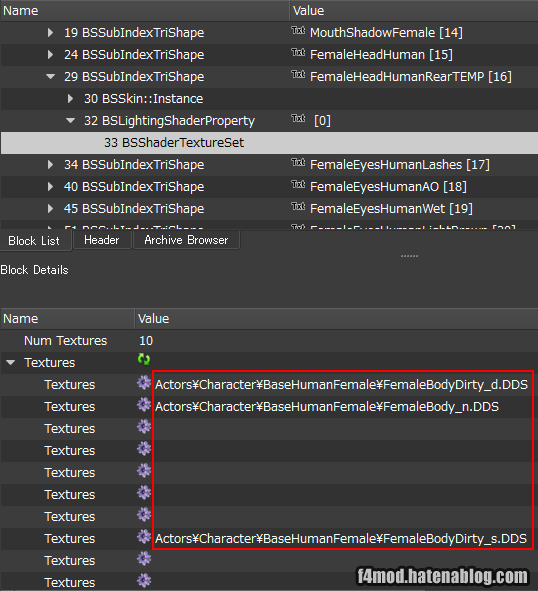The image size is (538, 591).
Task: Collapse the Textures array in Block Details
Action: 11,363
